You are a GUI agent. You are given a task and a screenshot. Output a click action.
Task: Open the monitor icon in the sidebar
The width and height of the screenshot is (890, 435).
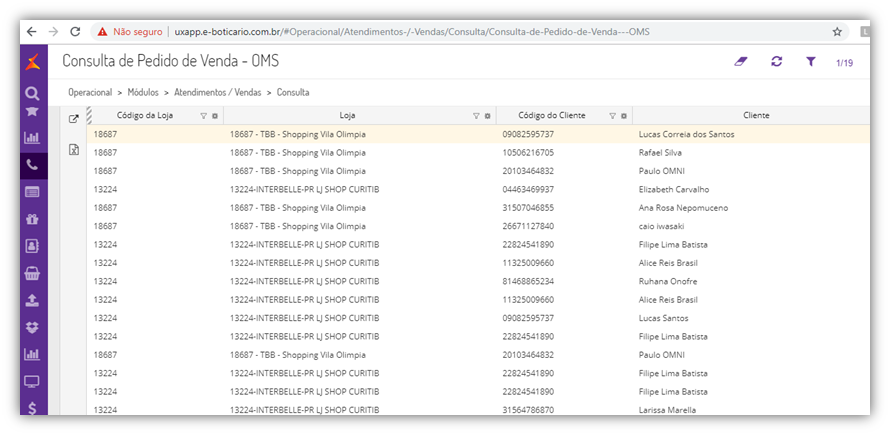coord(32,381)
